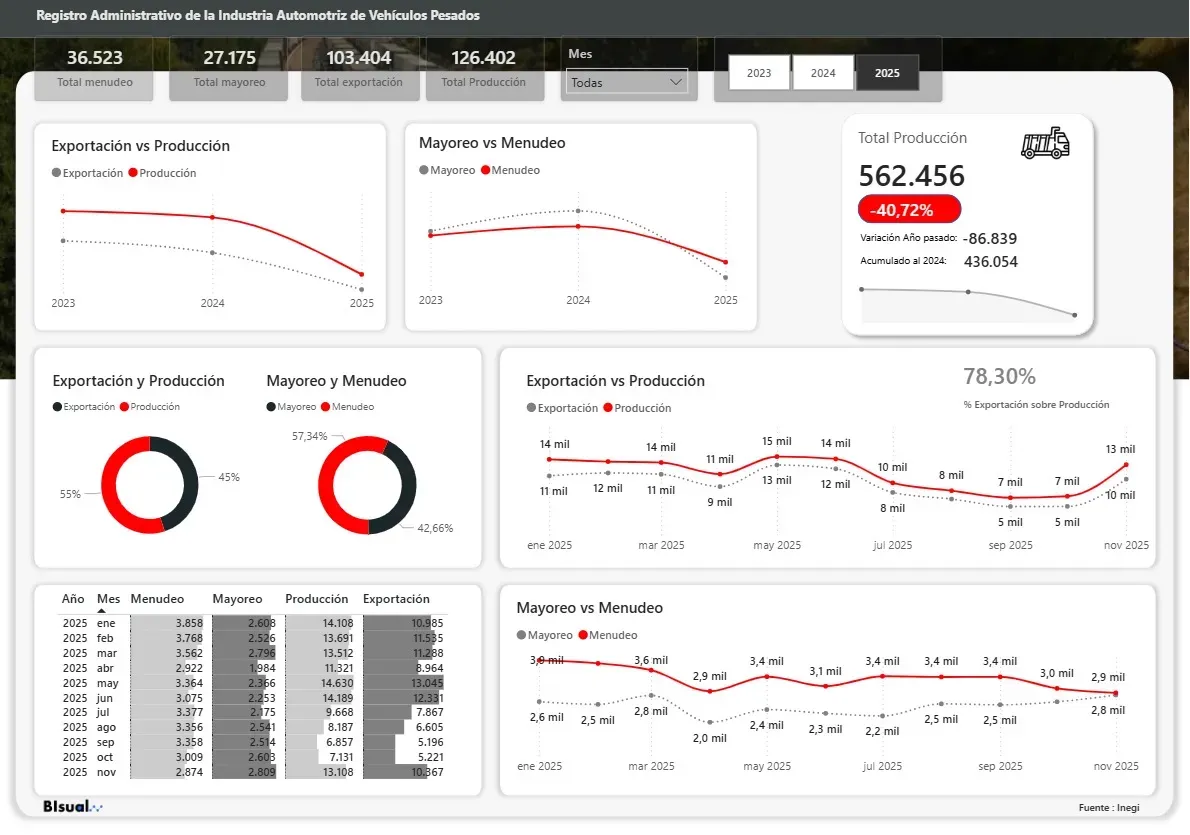This screenshot has width=1190, height=835.
Task: Click Exportación legend marker in donut chart
Action: (57, 407)
